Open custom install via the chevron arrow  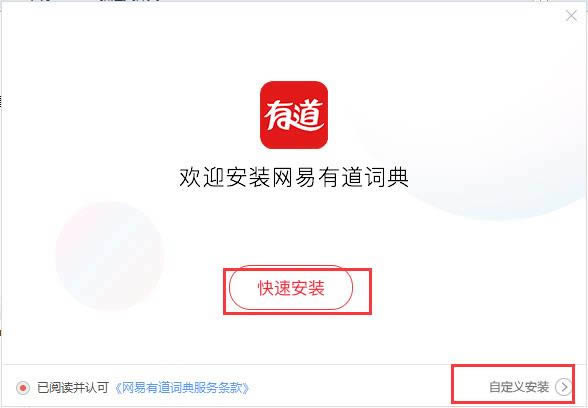pyautogui.click(x=564, y=387)
